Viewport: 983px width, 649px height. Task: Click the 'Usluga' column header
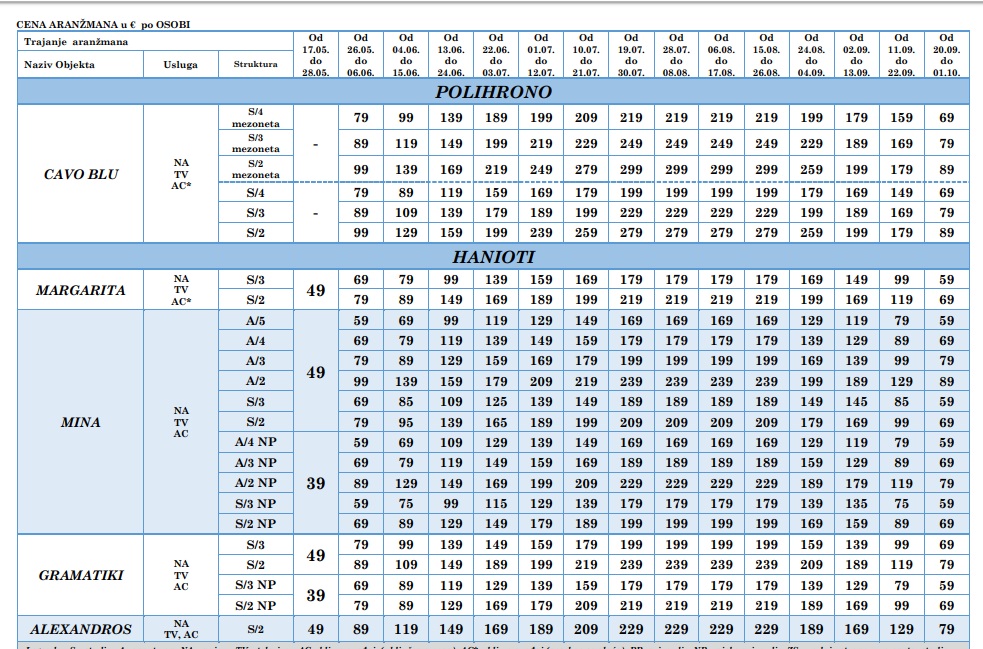180,65
